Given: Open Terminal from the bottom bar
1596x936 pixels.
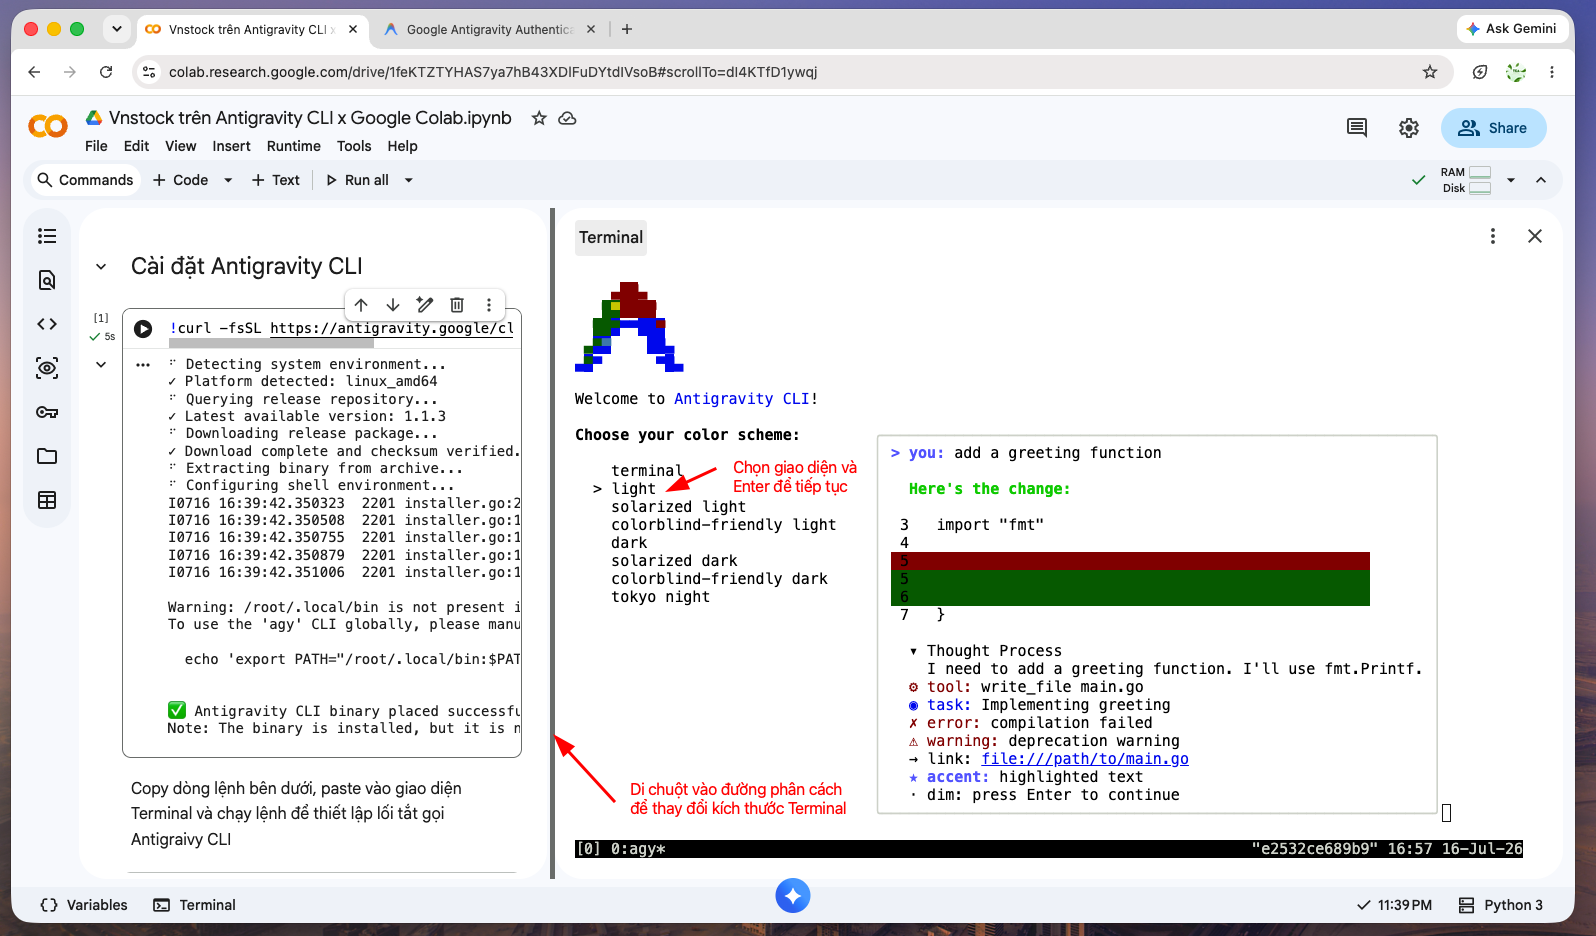Looking at the screenshot, I should click(x=194, y=905).
